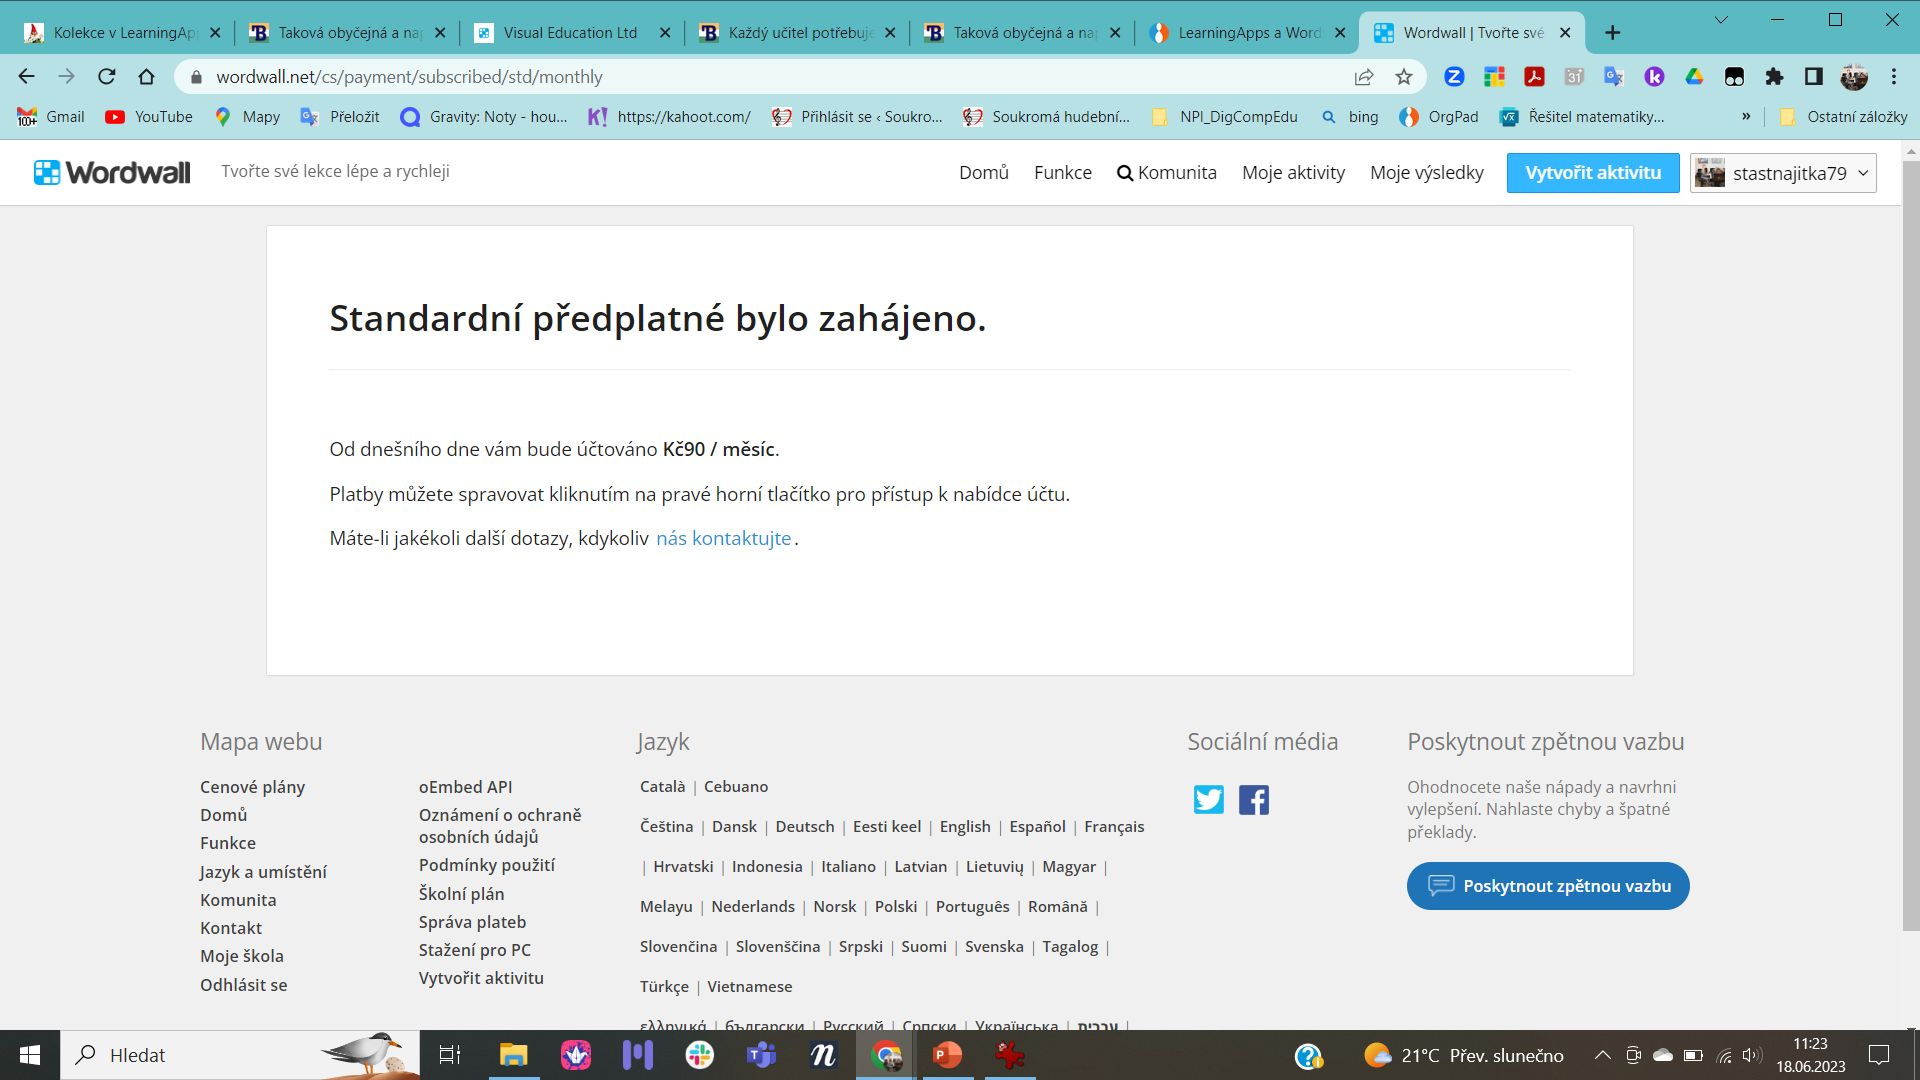
Task: Open the Twitter social media icon
Action: pos(1208,799)
